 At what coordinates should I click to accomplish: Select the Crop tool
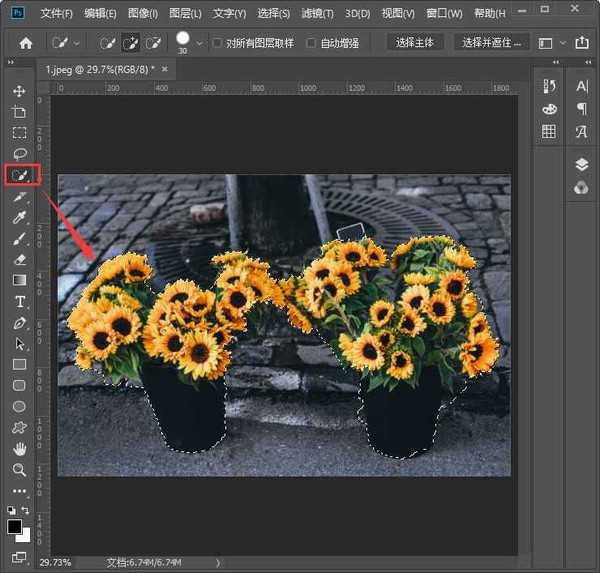tap(19, 112)
